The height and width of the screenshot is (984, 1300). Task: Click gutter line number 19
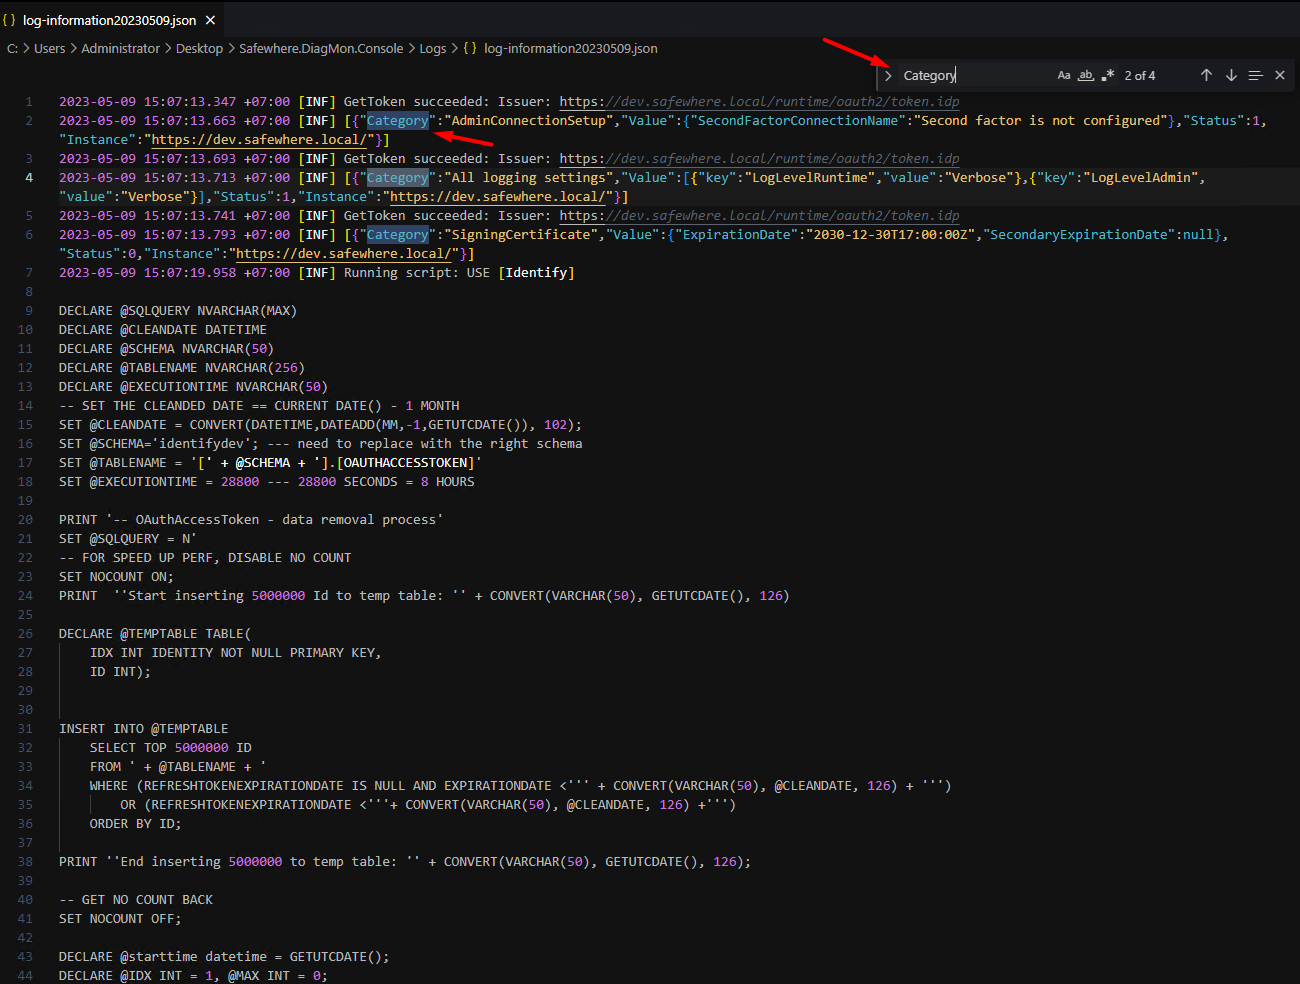tap(25, 500)
